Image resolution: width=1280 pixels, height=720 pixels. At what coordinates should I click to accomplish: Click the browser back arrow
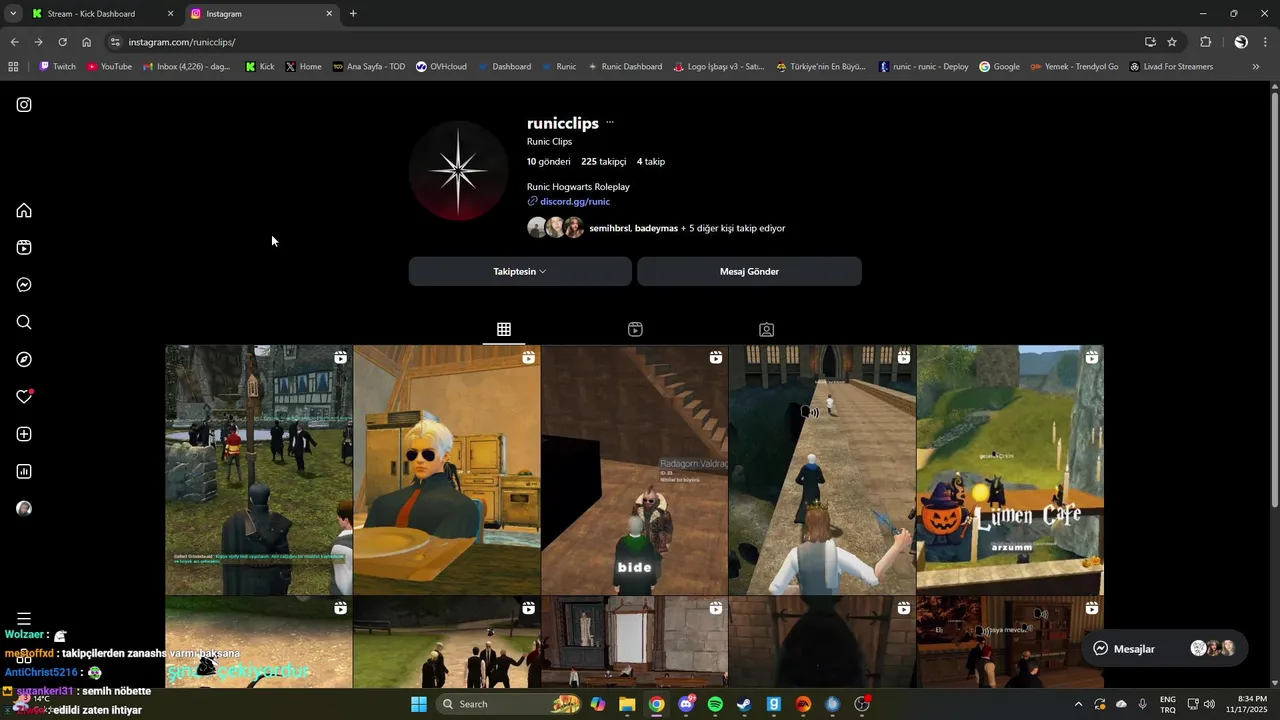coord(14,42)
